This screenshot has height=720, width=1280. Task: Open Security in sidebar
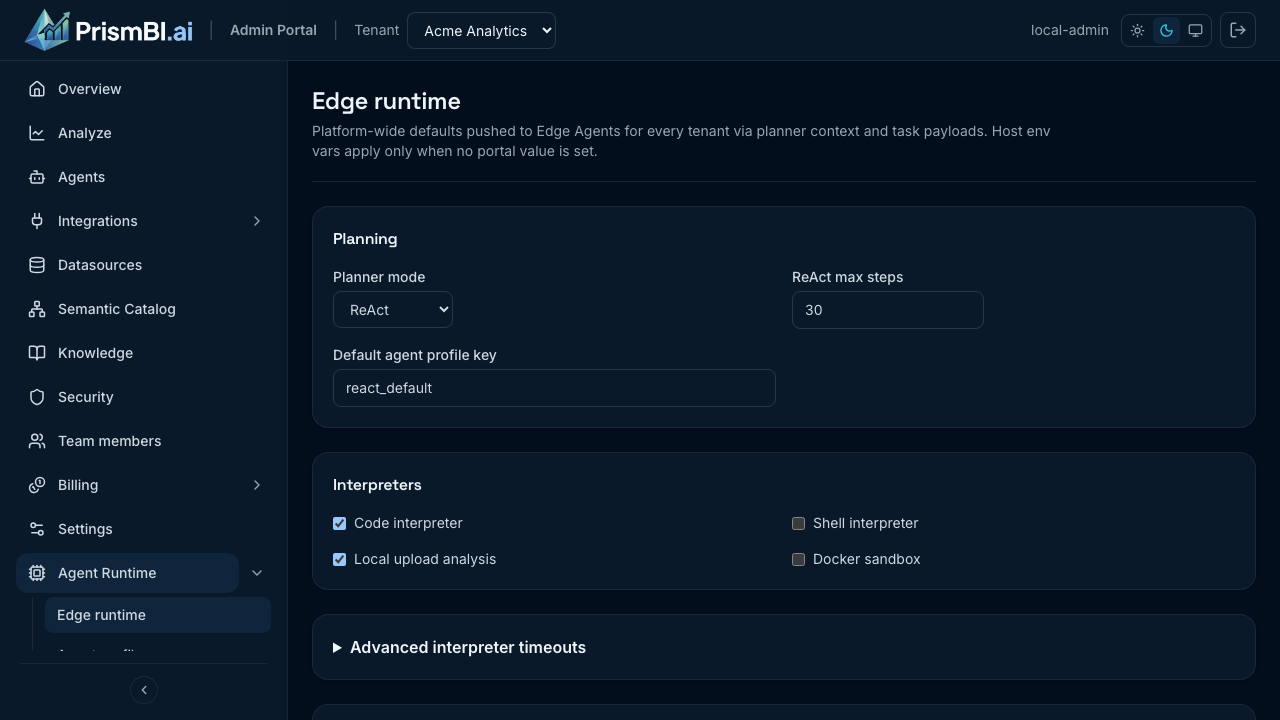point(143,397)
